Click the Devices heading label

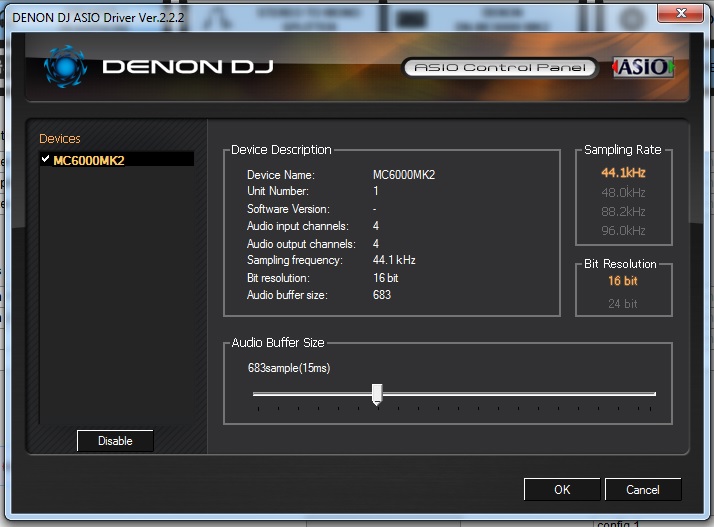(x=60, y=138)
